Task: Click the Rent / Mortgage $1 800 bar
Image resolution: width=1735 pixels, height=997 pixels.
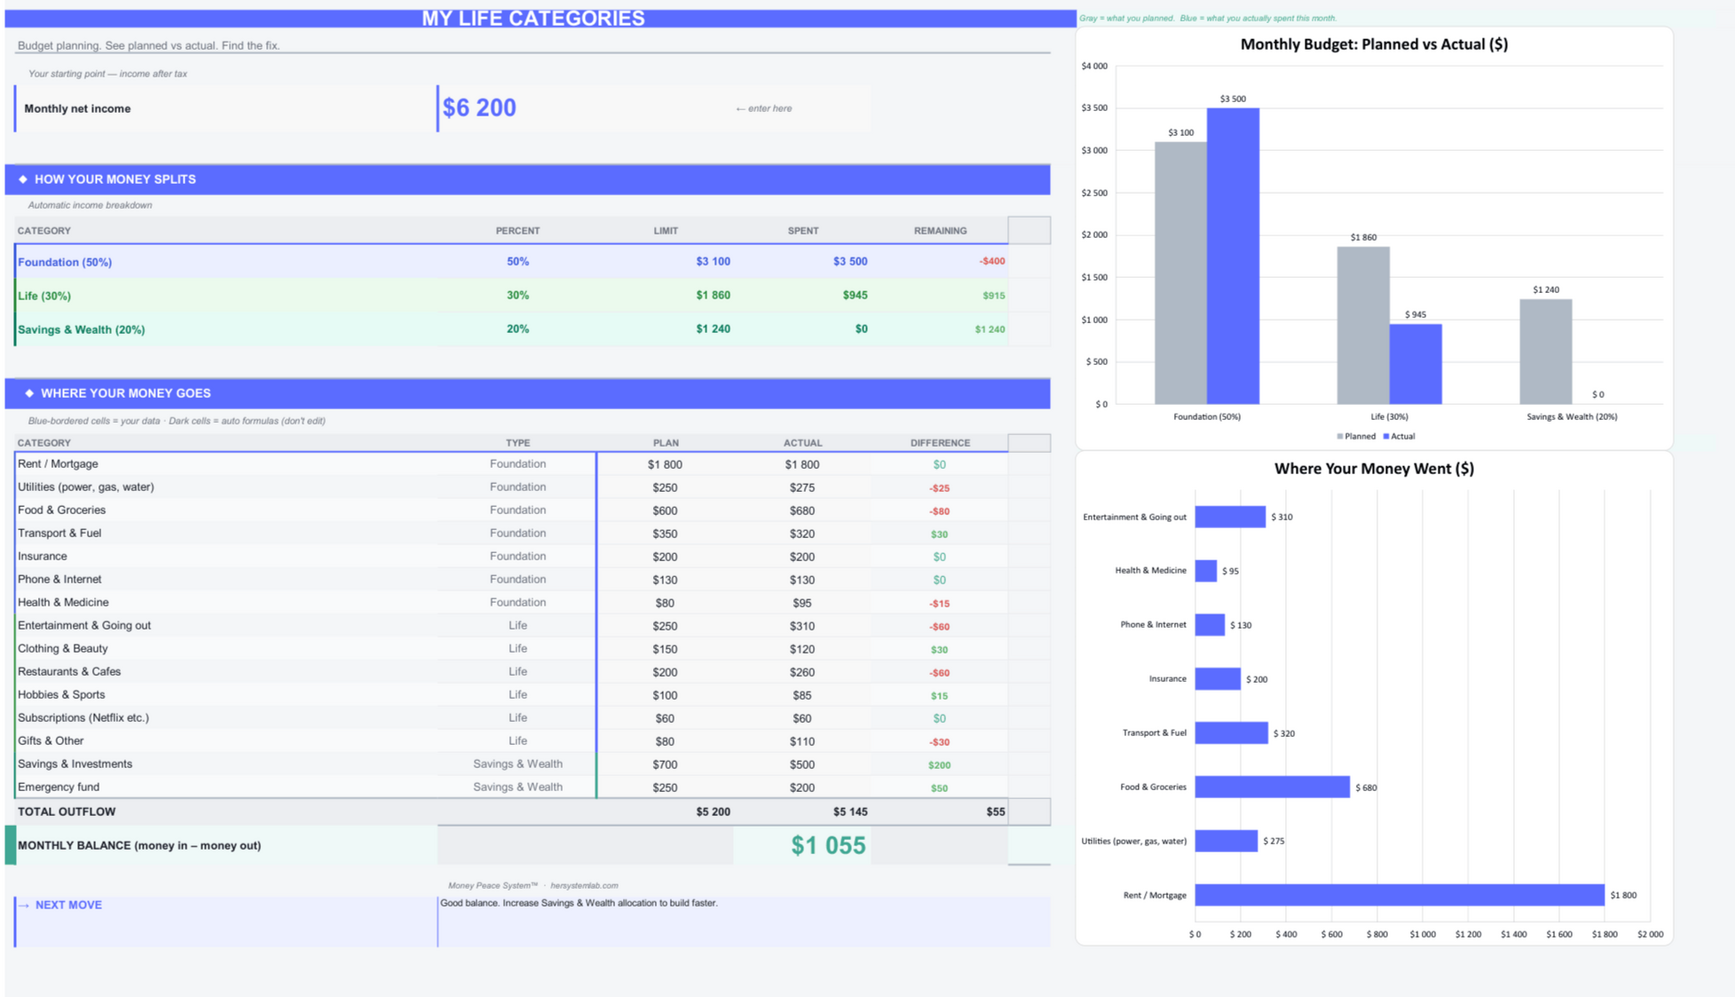Action: (1400, 895)
